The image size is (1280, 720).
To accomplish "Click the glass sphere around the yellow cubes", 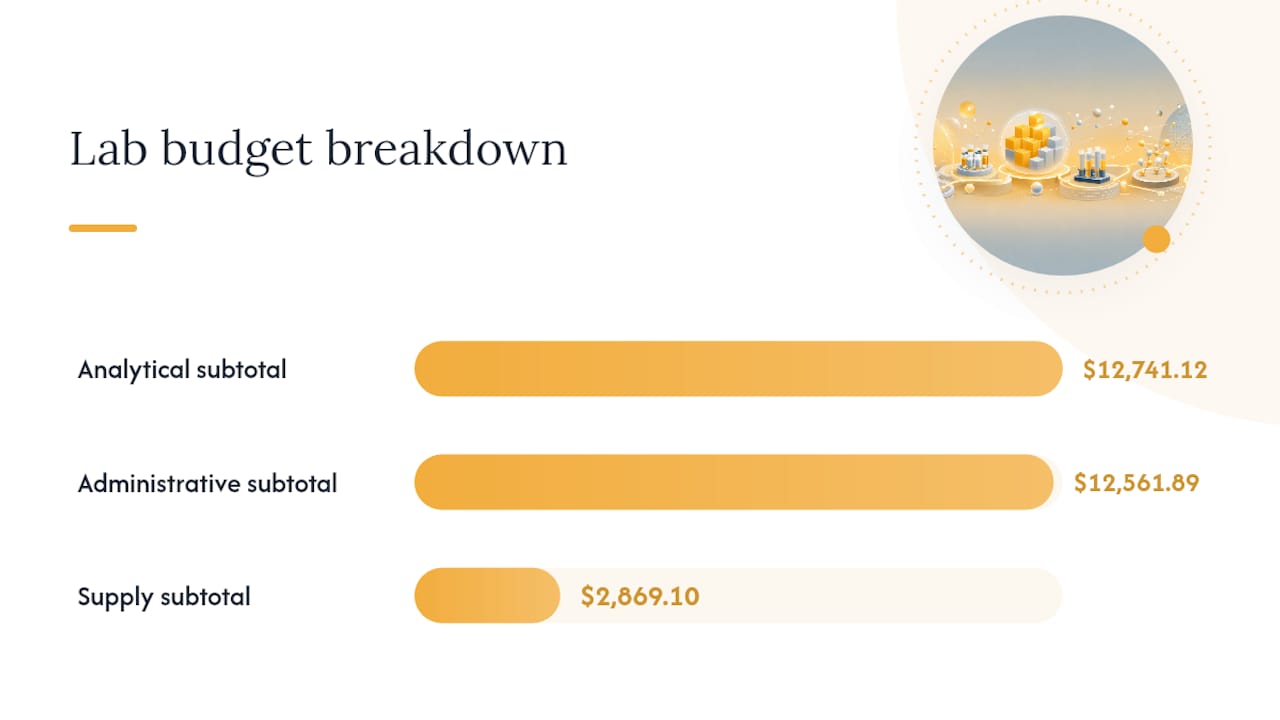I will 1032,142.
